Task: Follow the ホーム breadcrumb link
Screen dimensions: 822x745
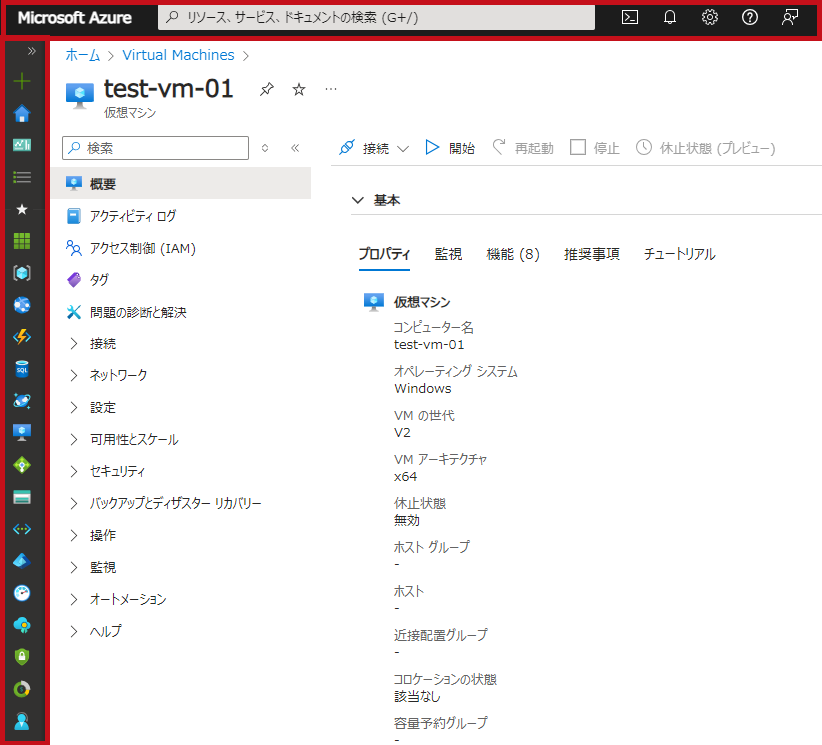Action: click(82, 55)
